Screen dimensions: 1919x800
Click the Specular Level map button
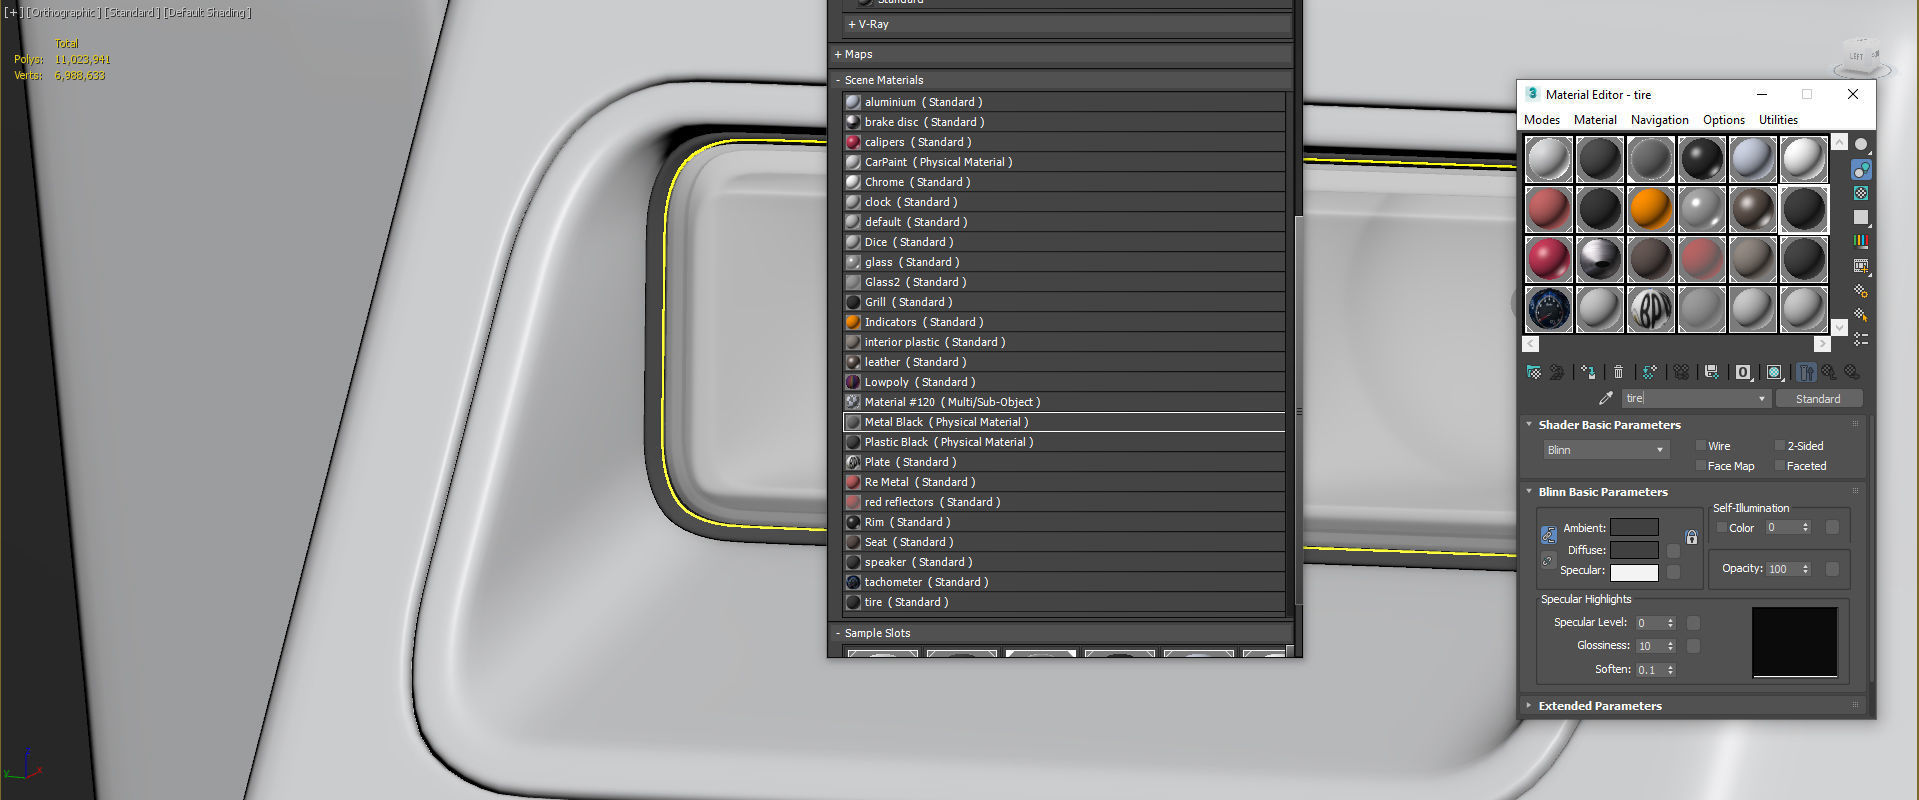[x=1693, y=622]
